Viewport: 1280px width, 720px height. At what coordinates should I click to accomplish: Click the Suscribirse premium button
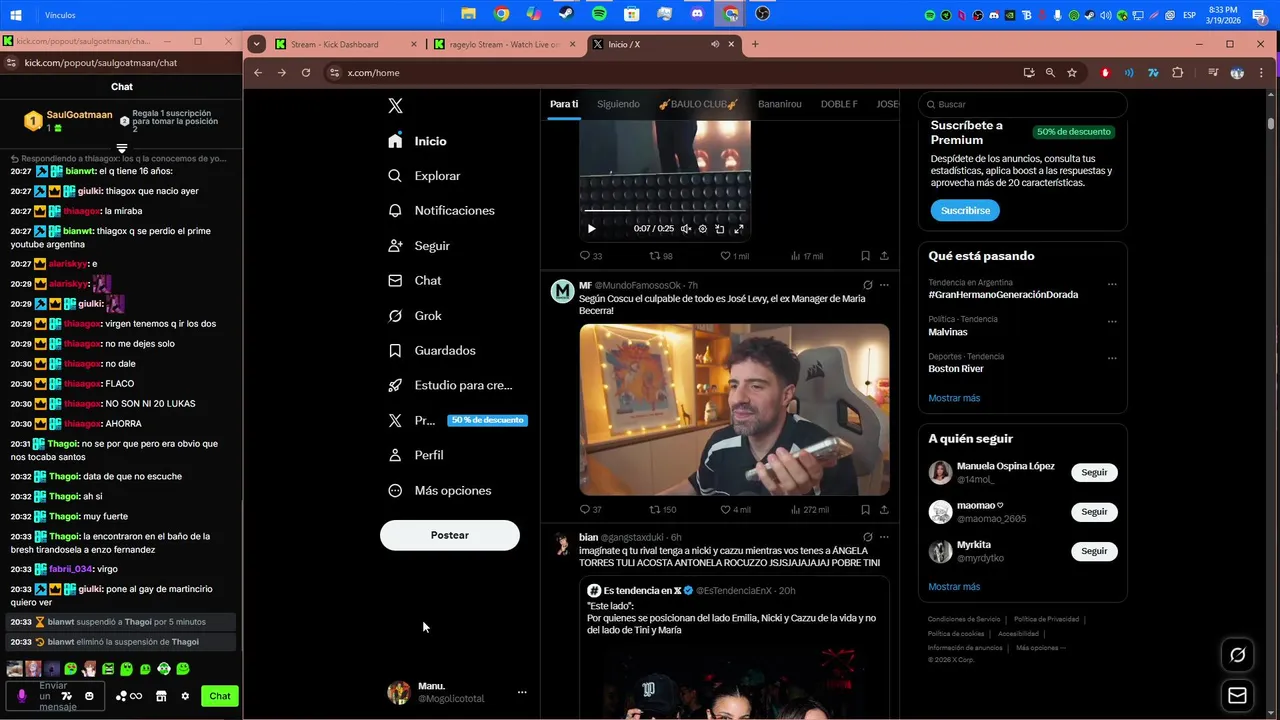pyautogui.click(x=965, y=211)
